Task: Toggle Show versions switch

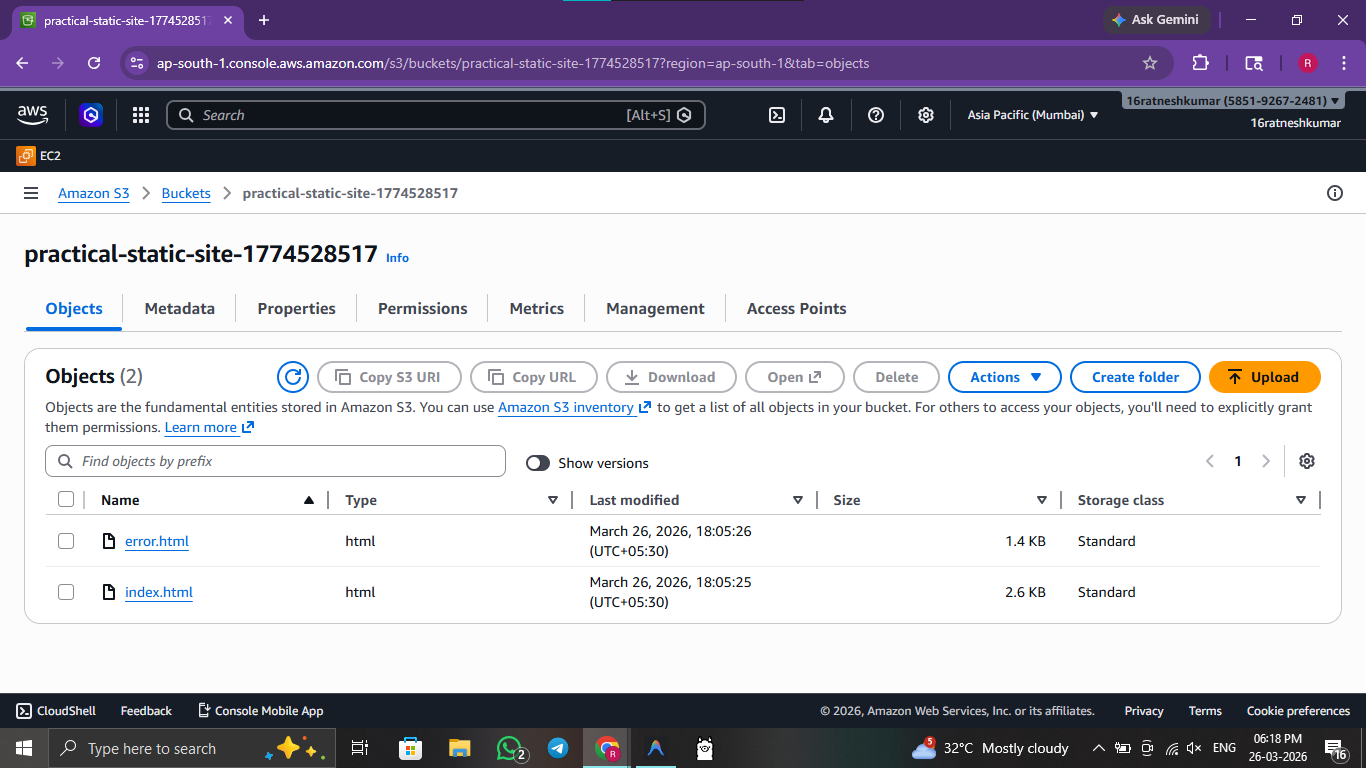Action: pos(538,463)
